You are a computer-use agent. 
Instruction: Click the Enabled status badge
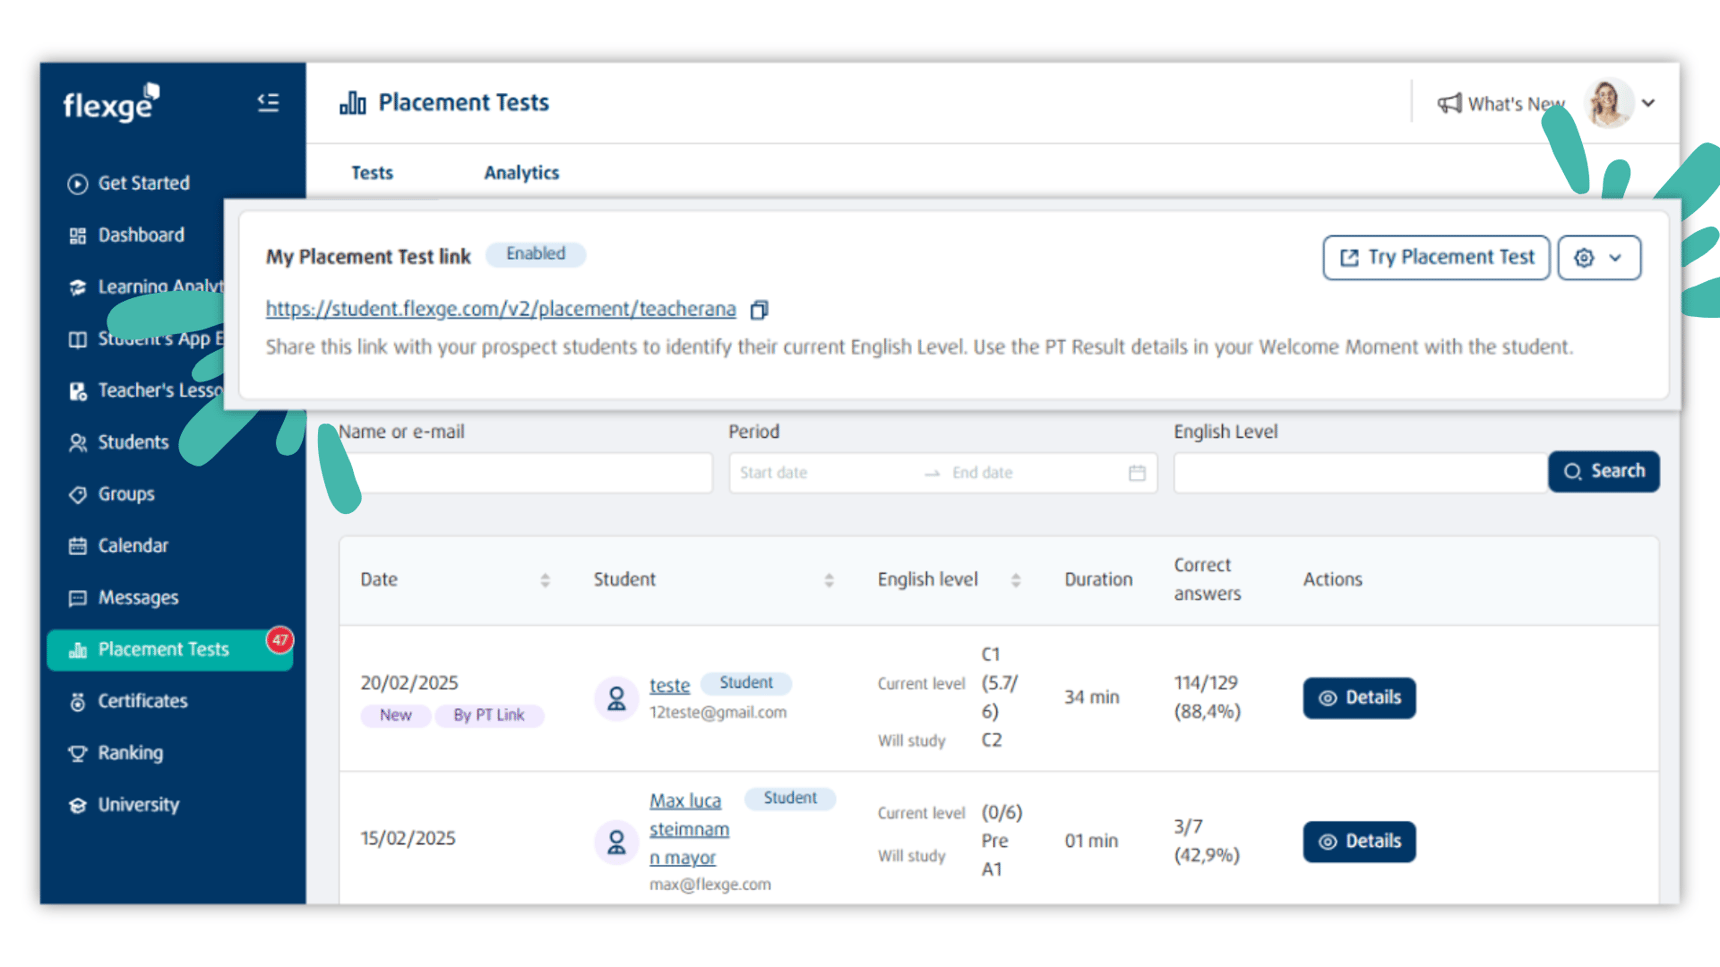pyautogui.click(x=535, y=254)
